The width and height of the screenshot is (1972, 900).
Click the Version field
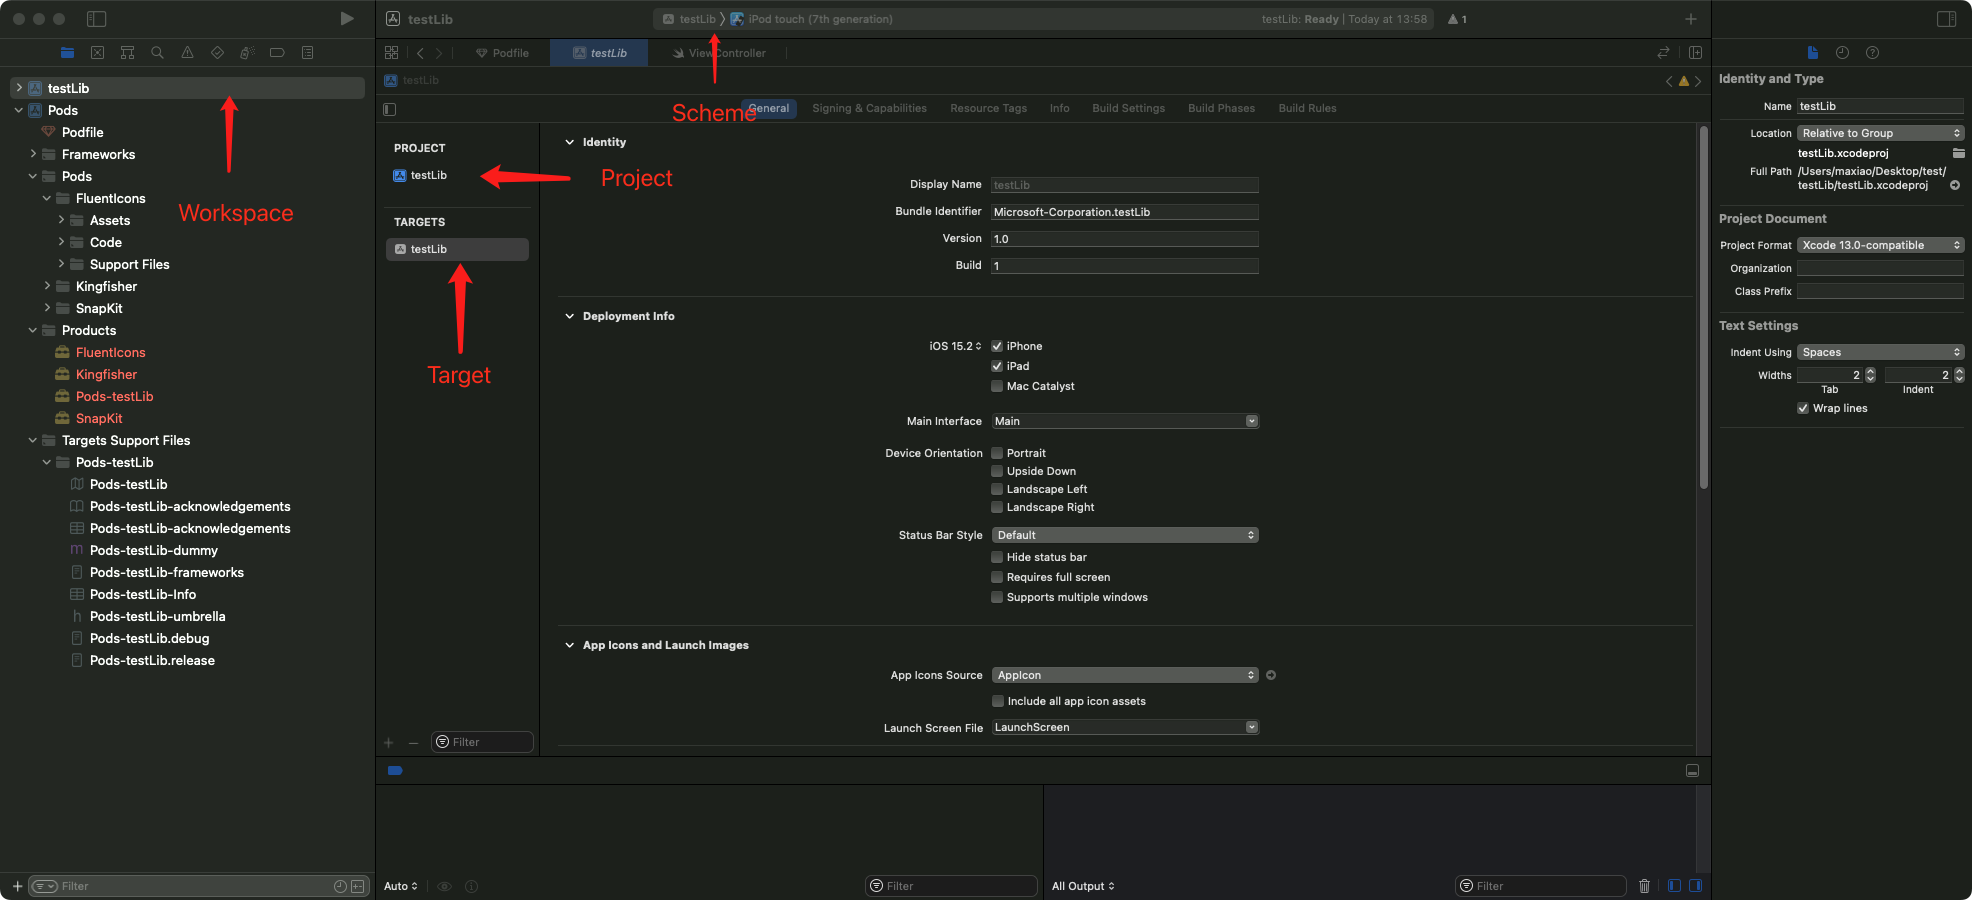click(x=1125, y=239)
